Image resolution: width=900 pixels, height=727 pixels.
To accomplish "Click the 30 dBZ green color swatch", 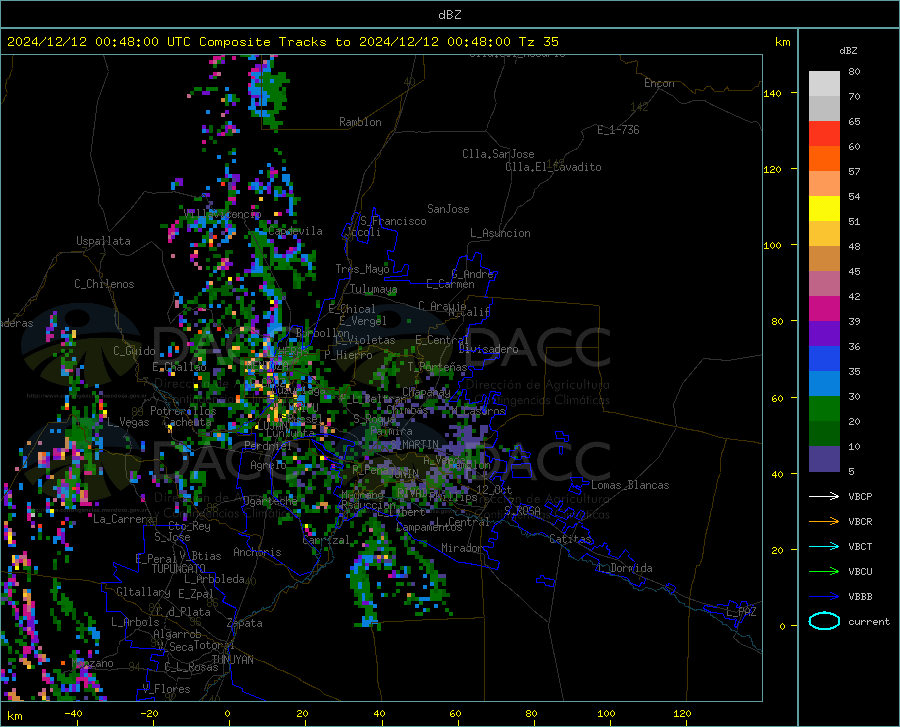I will pyautogui.click(x=824, y=409).
